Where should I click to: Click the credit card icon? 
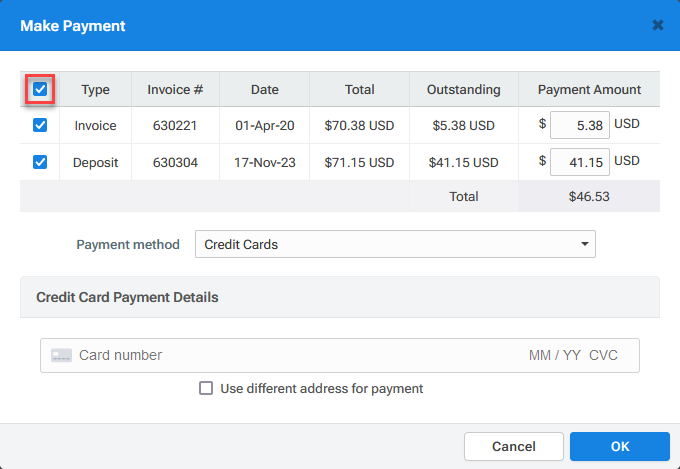coord(61,355)
